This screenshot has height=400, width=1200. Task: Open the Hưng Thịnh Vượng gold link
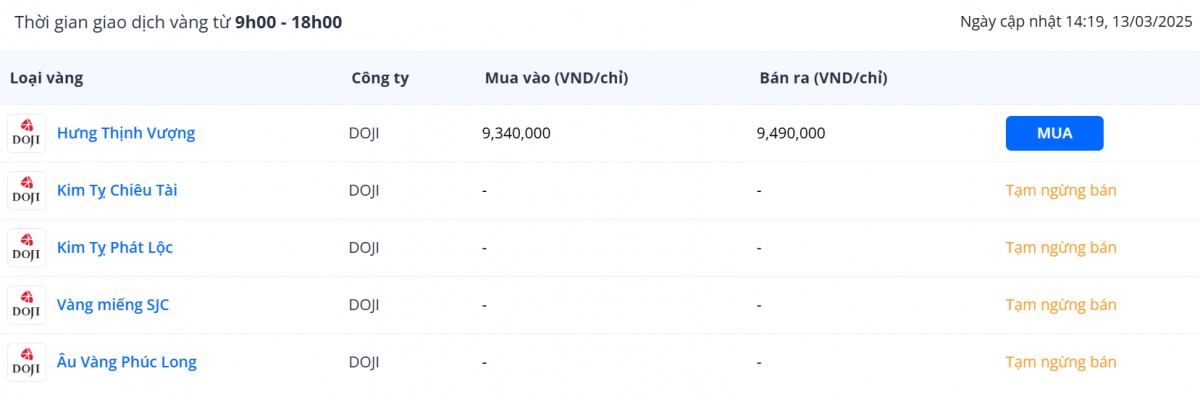click(x=126, y=133)
